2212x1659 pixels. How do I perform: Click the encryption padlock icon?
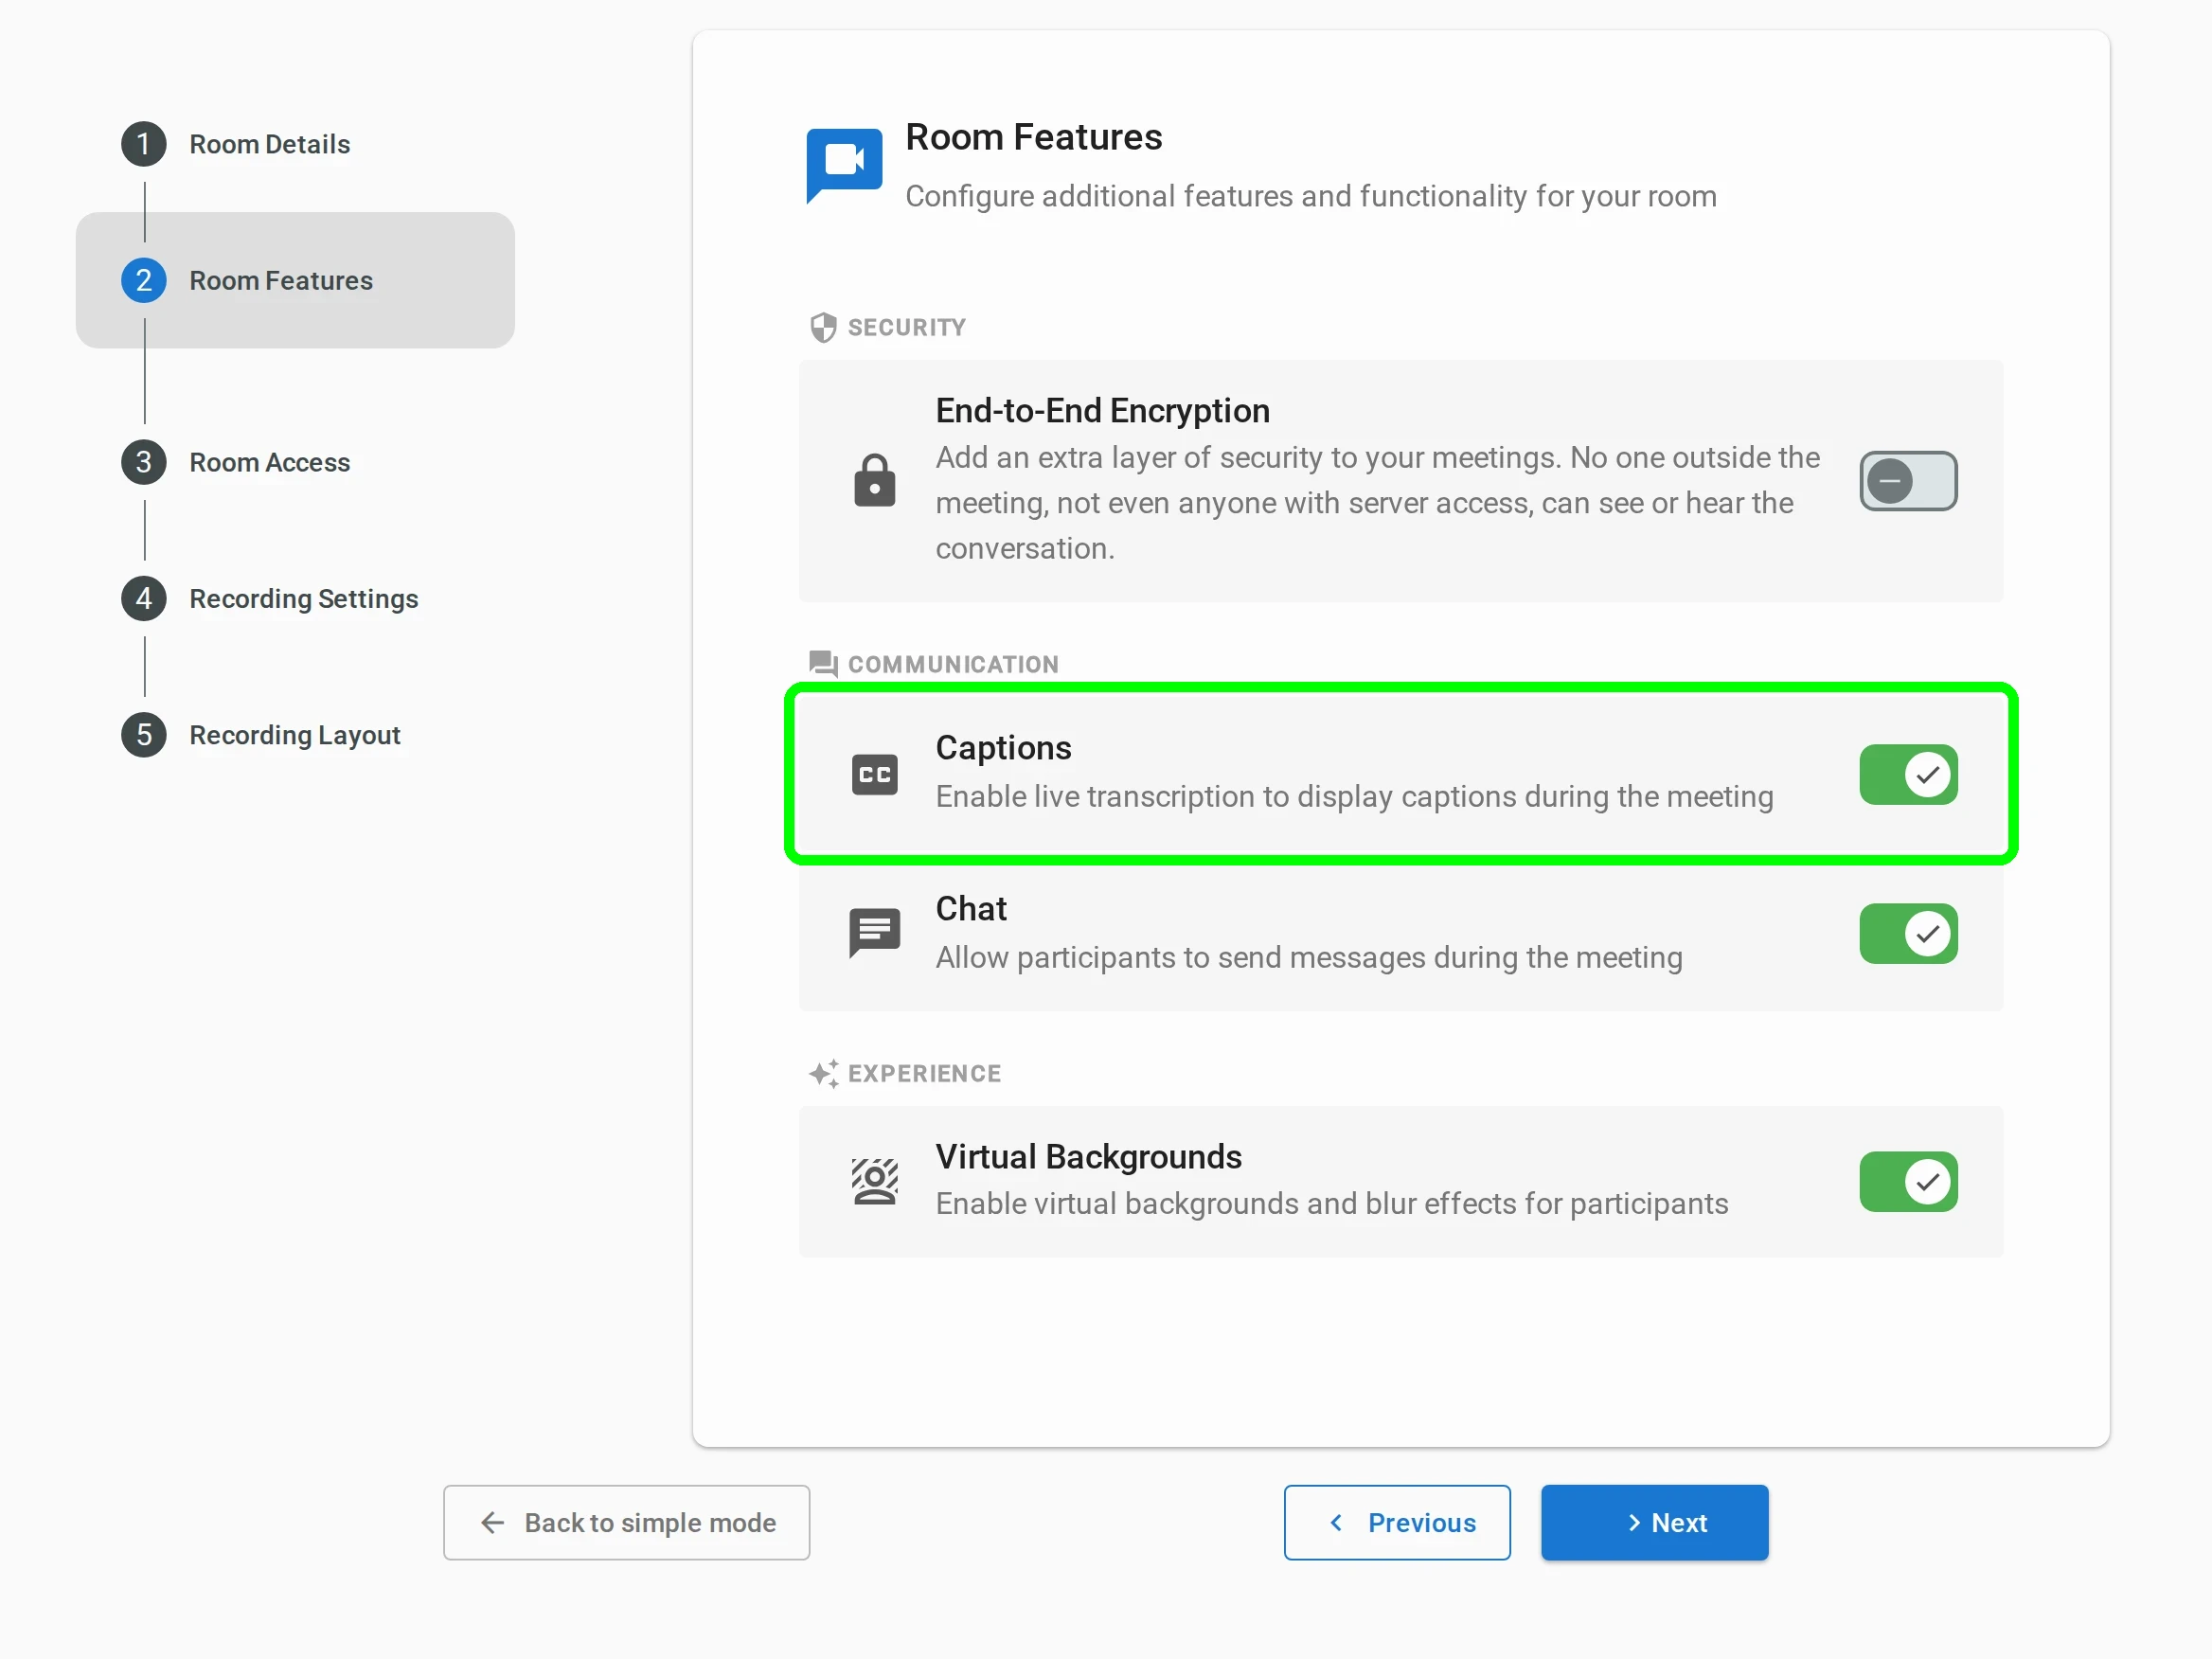[874, 481]
